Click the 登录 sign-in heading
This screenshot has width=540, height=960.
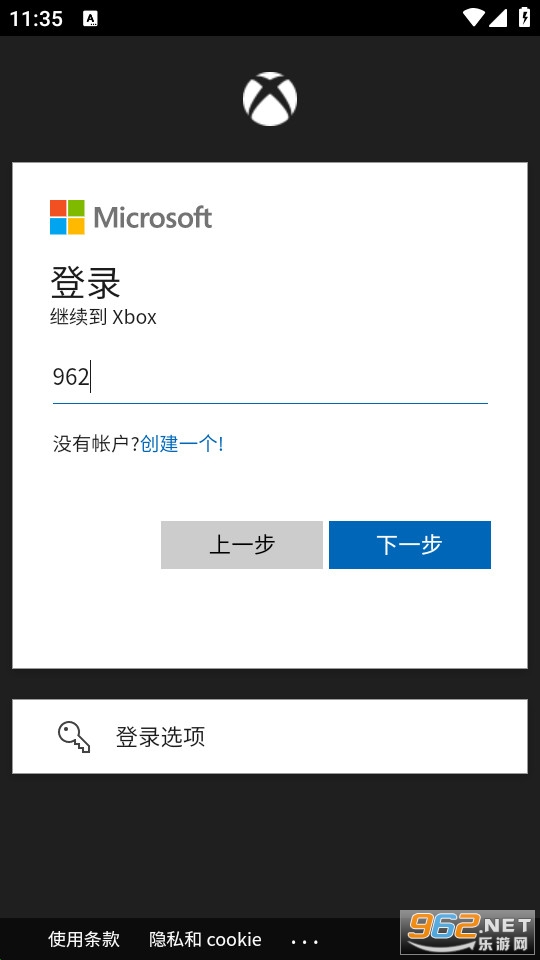[85, 282]
